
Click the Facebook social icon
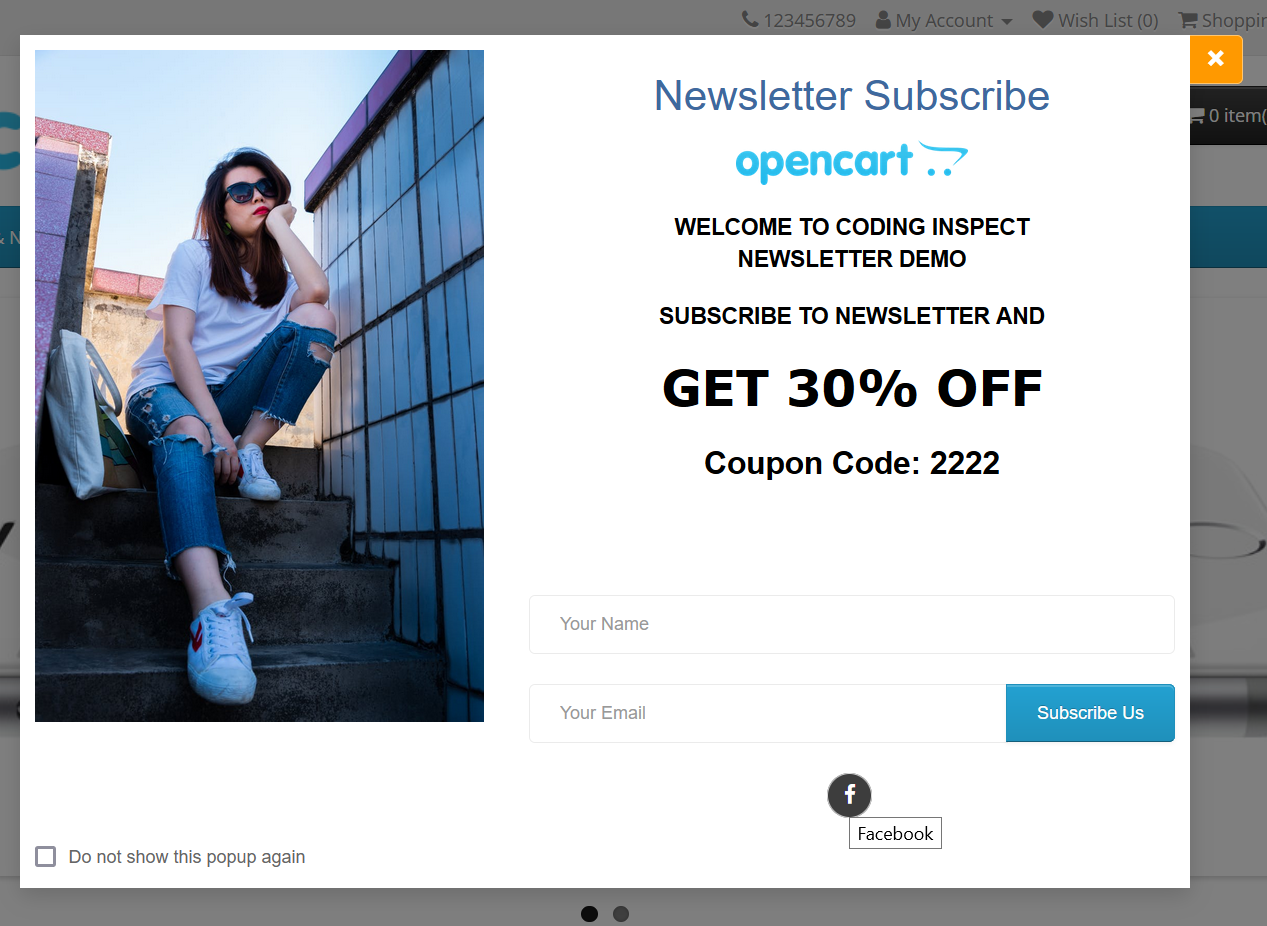coord(849,795)
